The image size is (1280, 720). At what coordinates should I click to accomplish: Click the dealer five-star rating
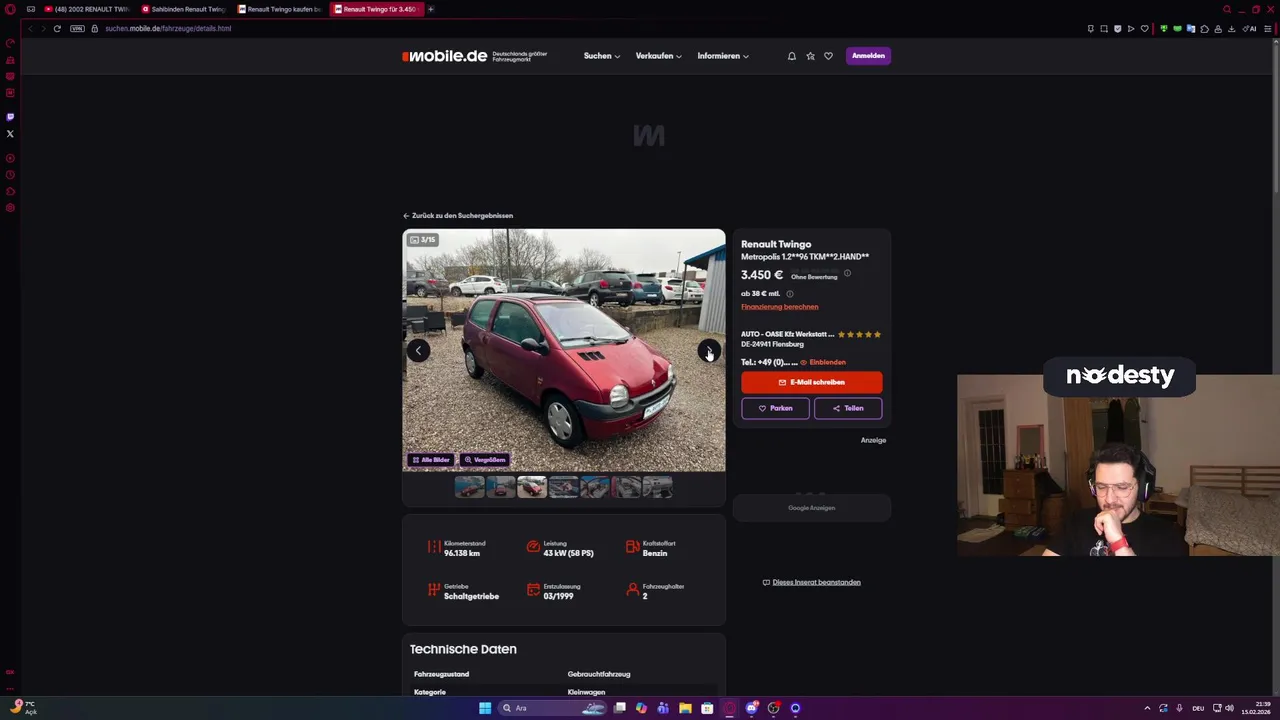coord(859,334)
